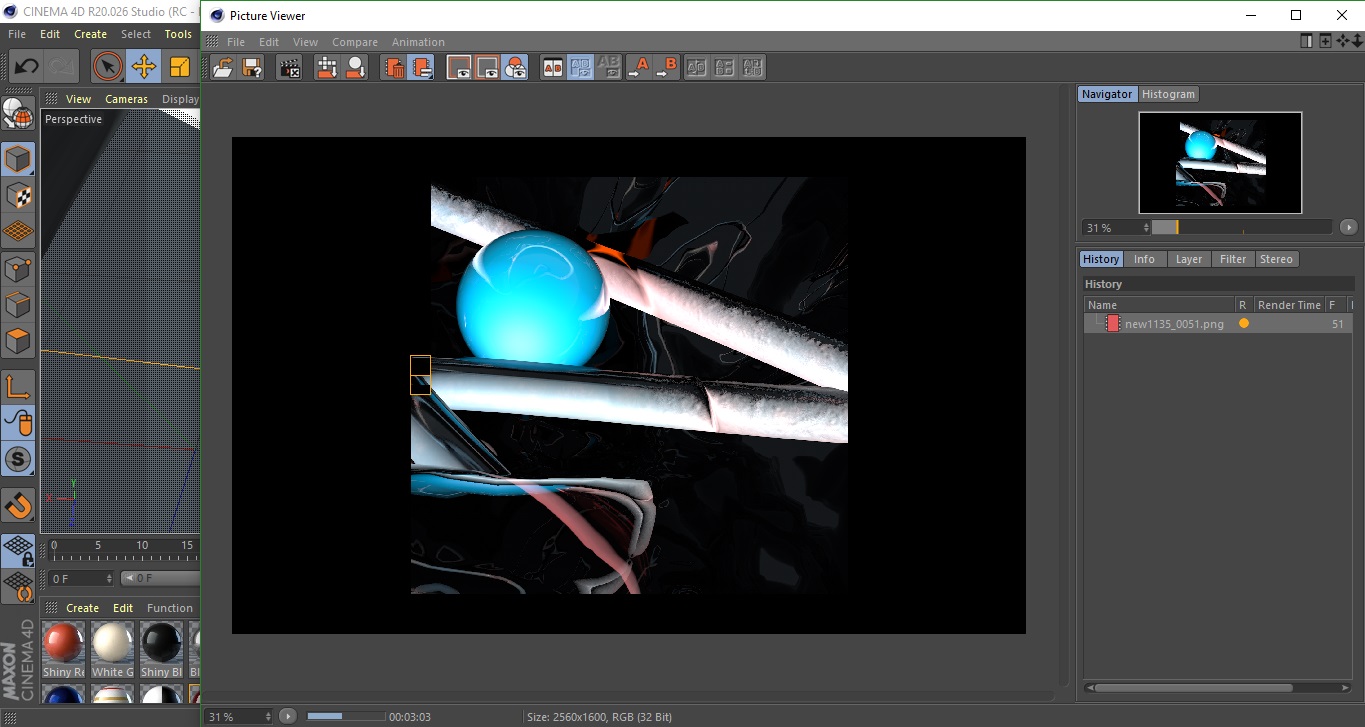Select the Live Selection tool
The height and width of the screenshot is (727, 1365).
tap(108, 67)
